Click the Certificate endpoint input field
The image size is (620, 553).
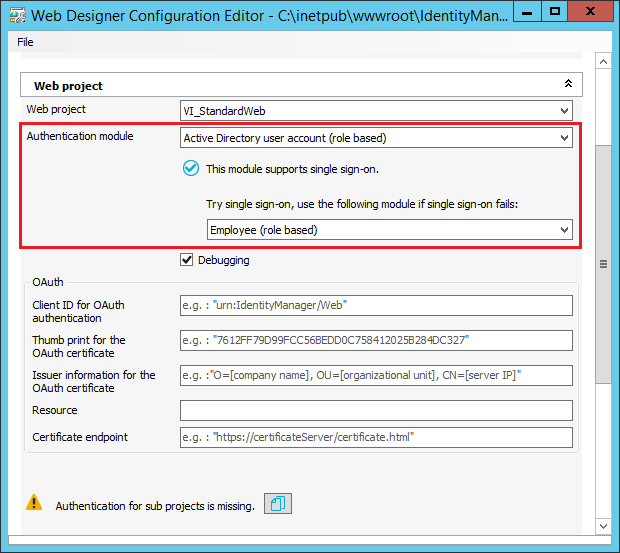coord(376,437)
